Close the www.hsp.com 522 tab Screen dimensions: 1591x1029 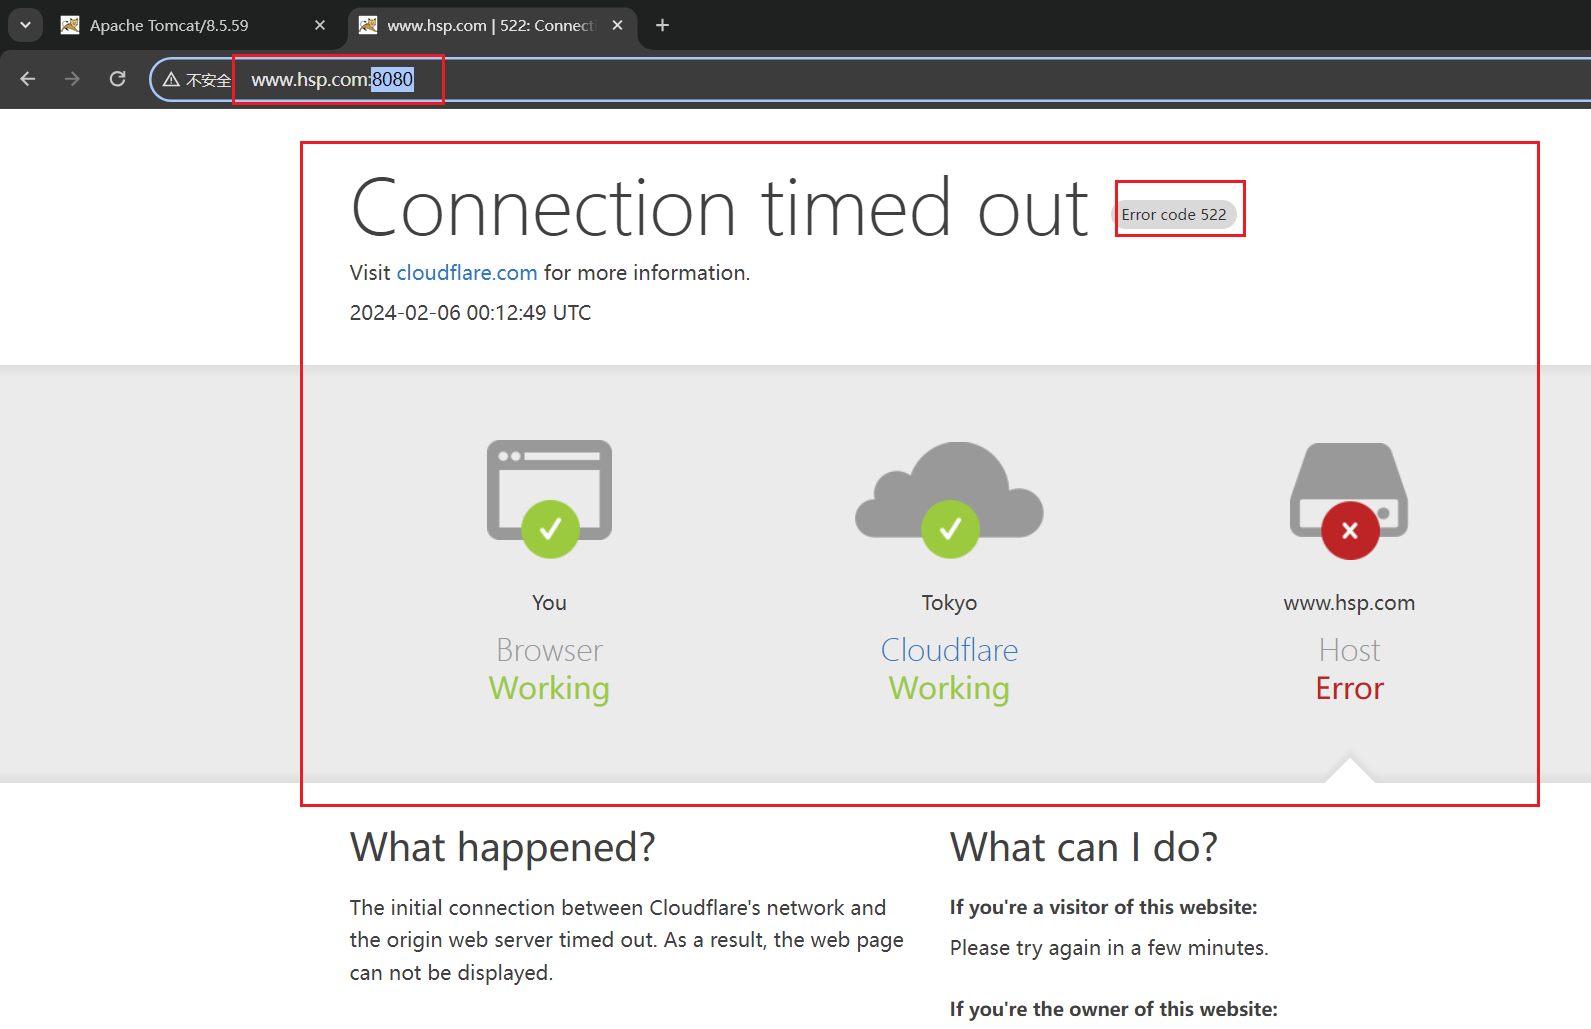(x=618, y=25)
